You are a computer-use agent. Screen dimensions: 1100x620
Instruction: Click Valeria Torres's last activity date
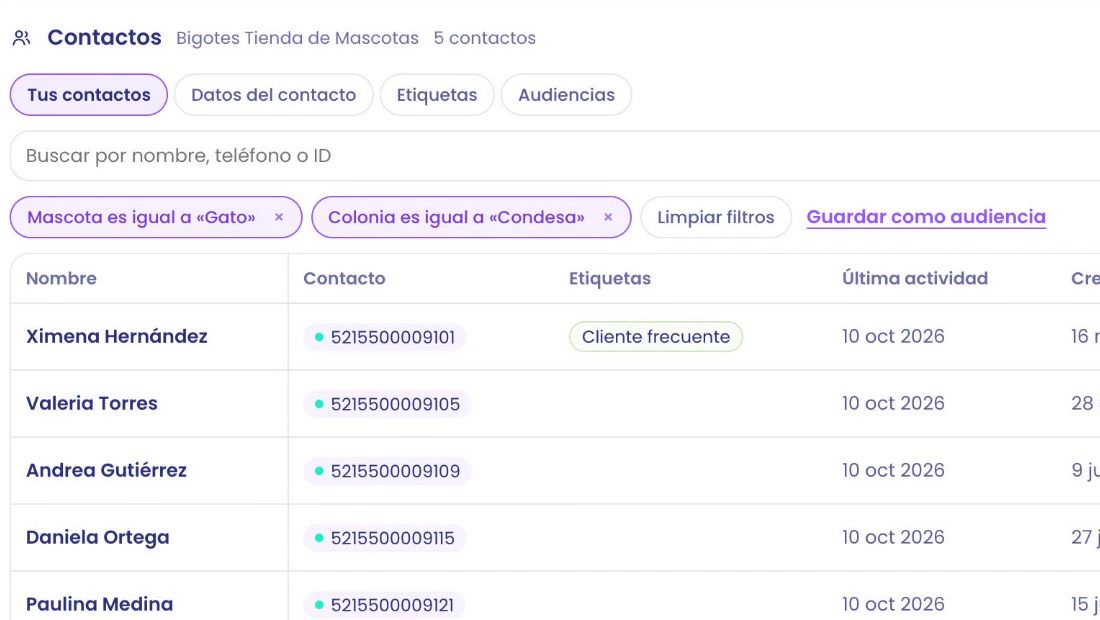893,403
